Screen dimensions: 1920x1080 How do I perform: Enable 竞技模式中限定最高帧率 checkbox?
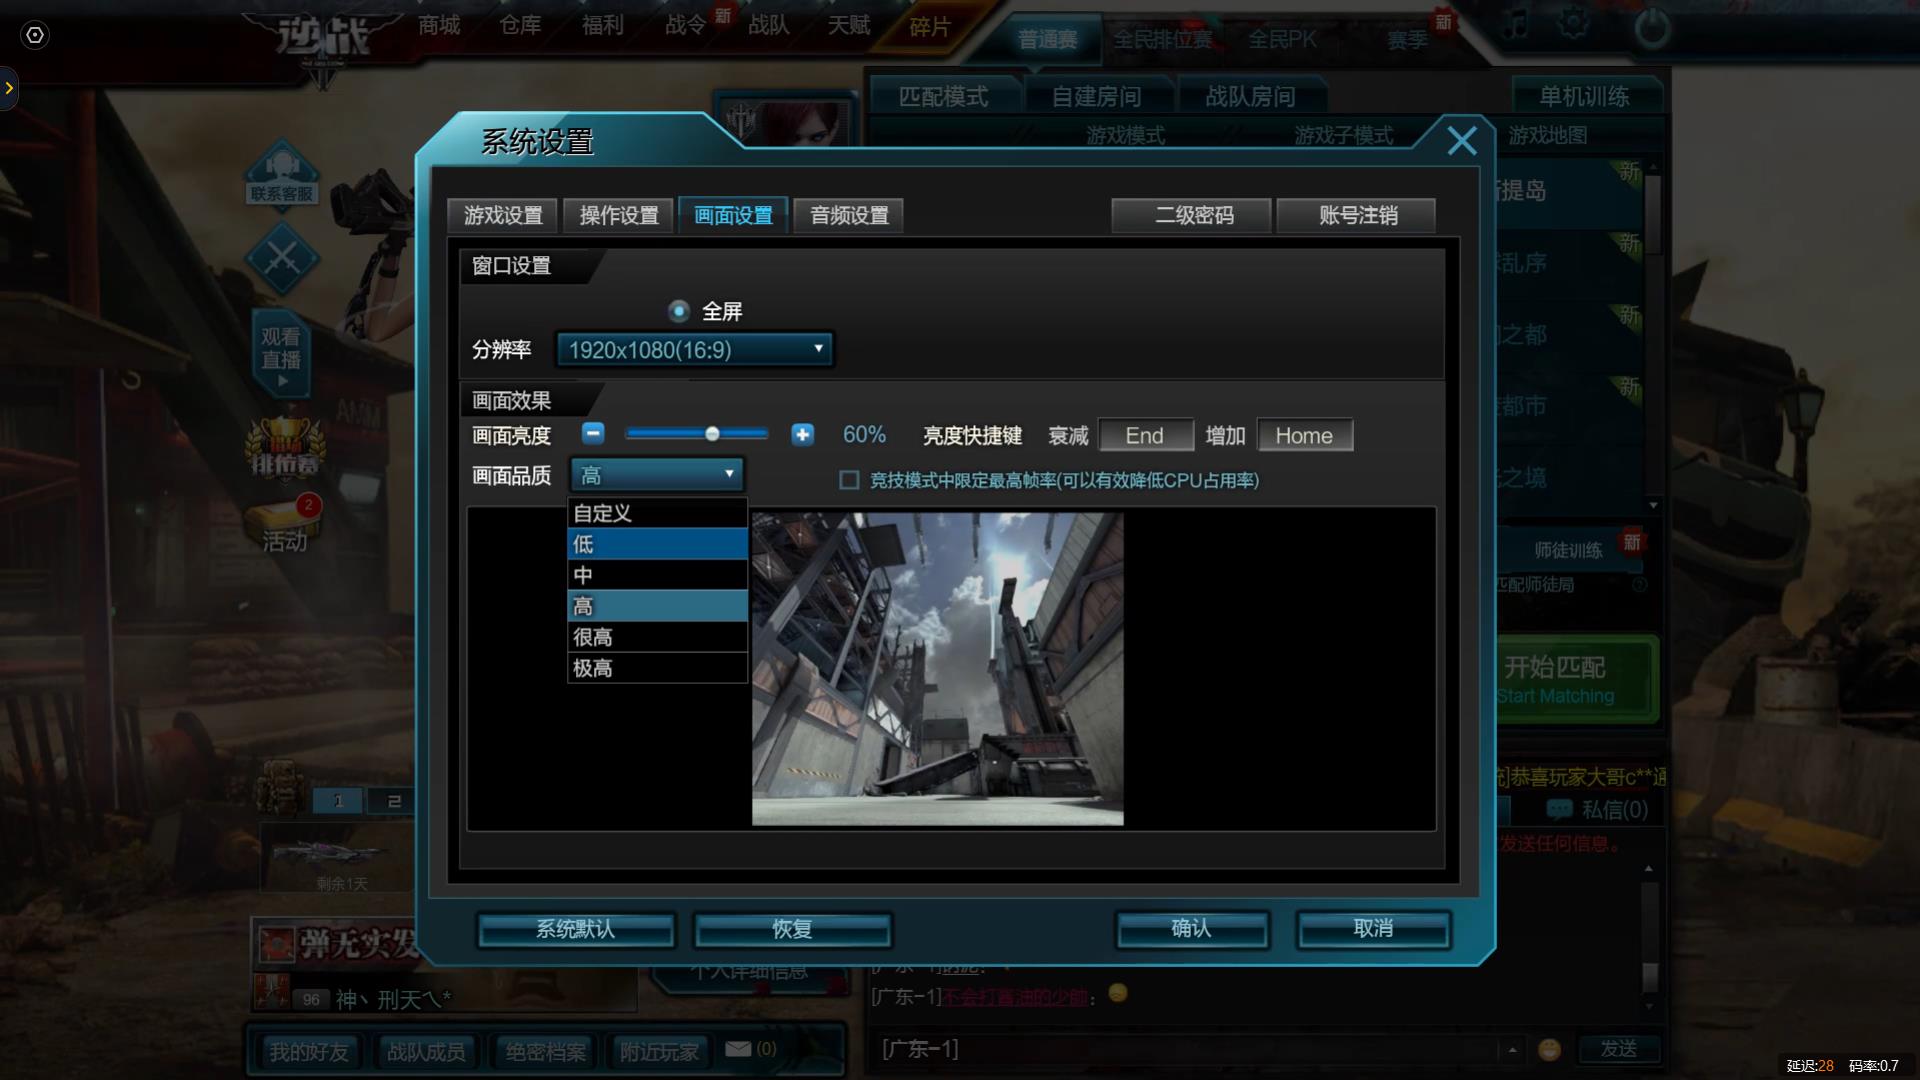pyautogui.click(x=849, y=480)
